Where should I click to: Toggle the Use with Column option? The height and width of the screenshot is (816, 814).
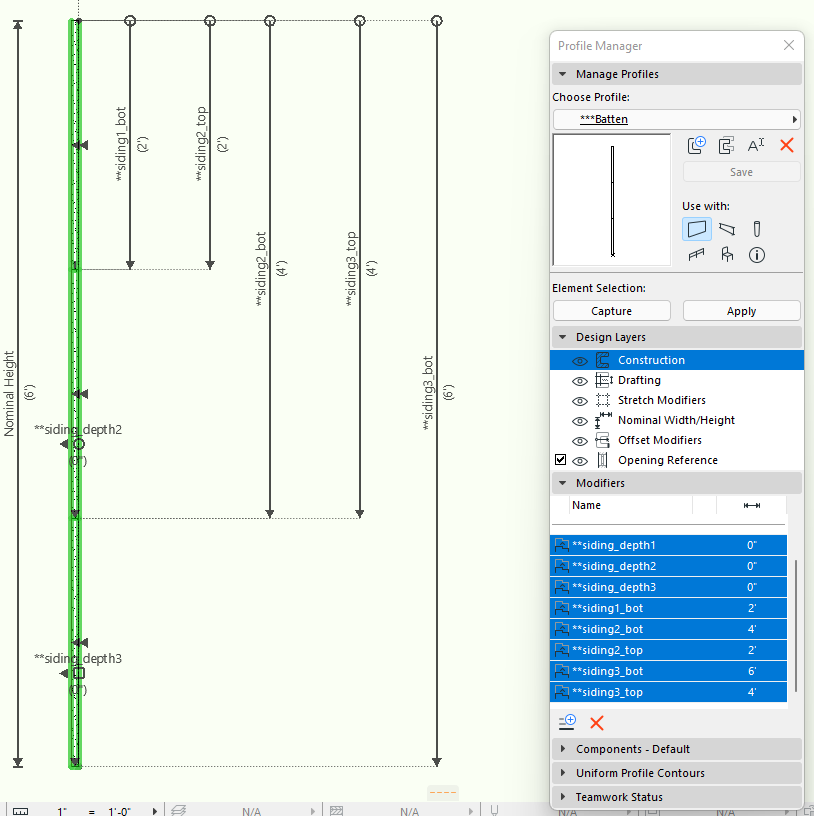(757, 229)
